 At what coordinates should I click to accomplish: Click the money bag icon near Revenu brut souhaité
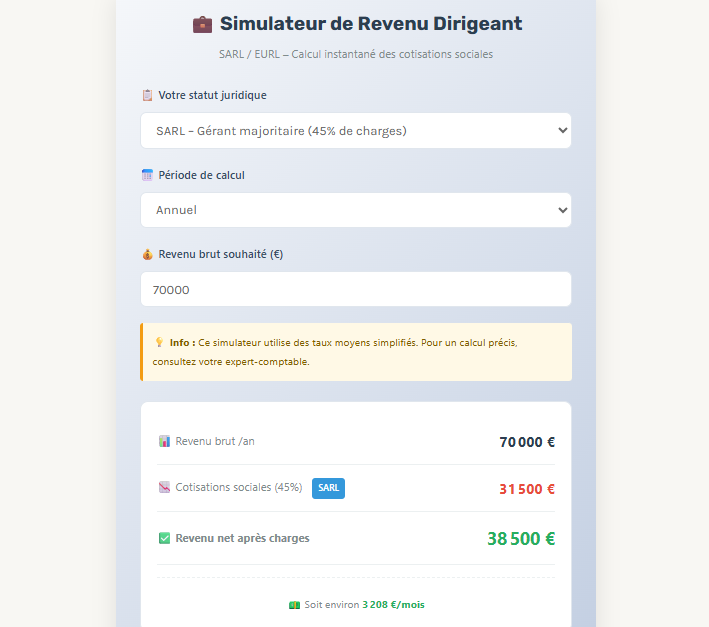pos(147,254)
